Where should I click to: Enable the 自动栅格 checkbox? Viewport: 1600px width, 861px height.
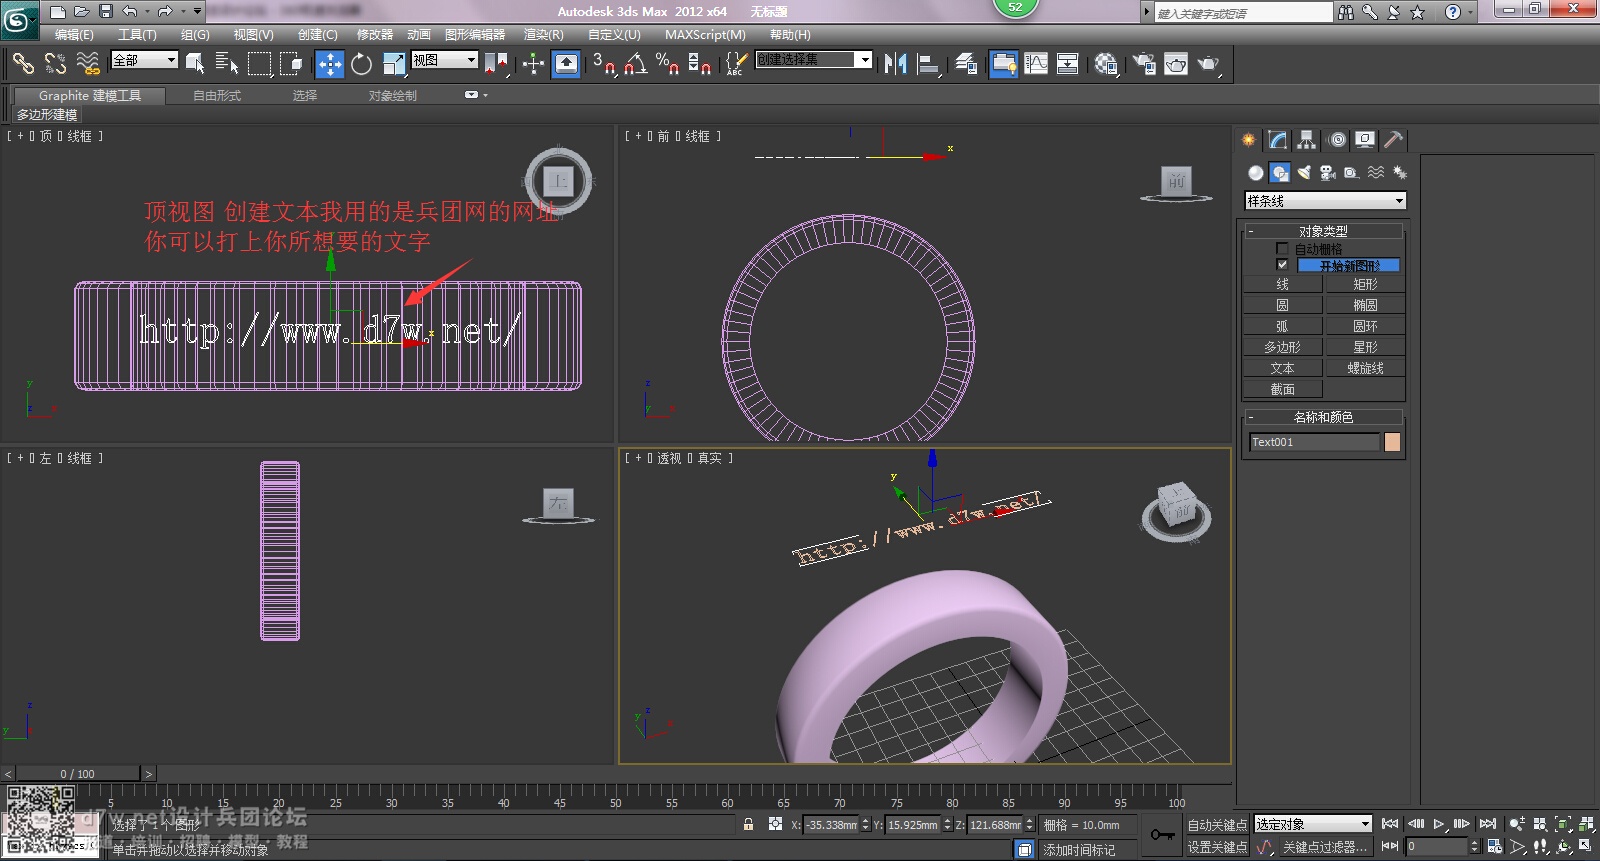coord(1282,248)
